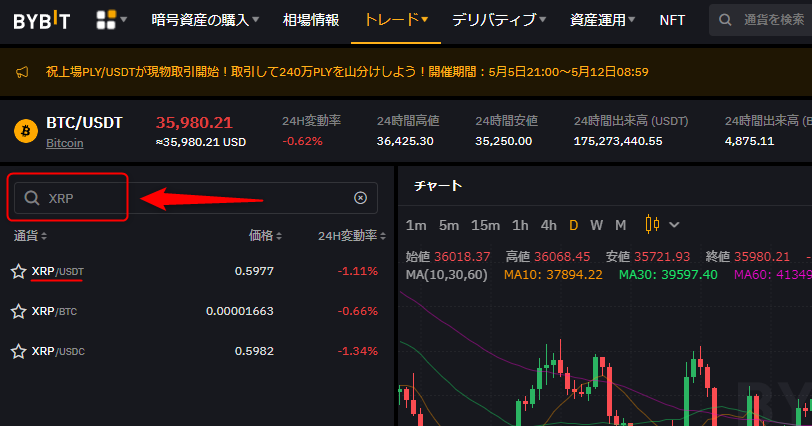Screen dimensions: 812x426
Task: Click the -1.11% change value
Action: pyautogui.click(x=358, y=271)
